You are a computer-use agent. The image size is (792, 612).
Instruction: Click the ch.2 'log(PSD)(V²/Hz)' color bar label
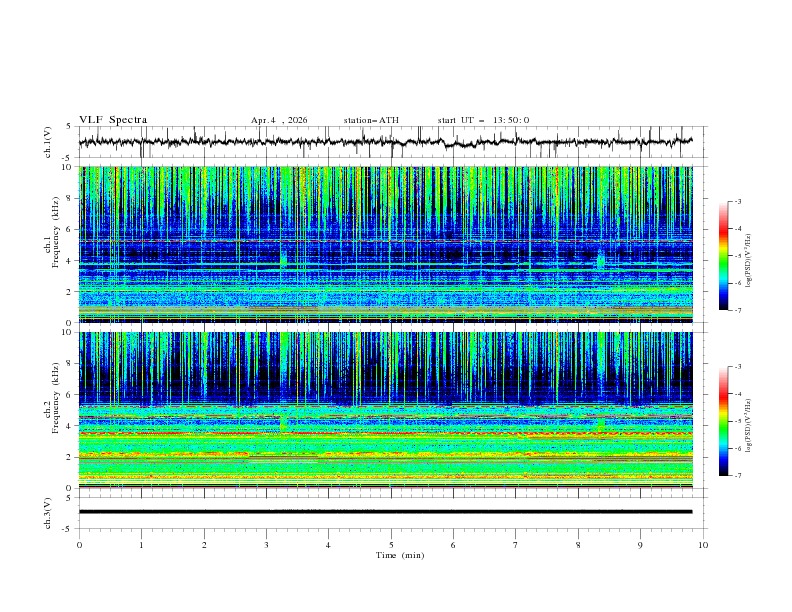(x=748, y=426)
